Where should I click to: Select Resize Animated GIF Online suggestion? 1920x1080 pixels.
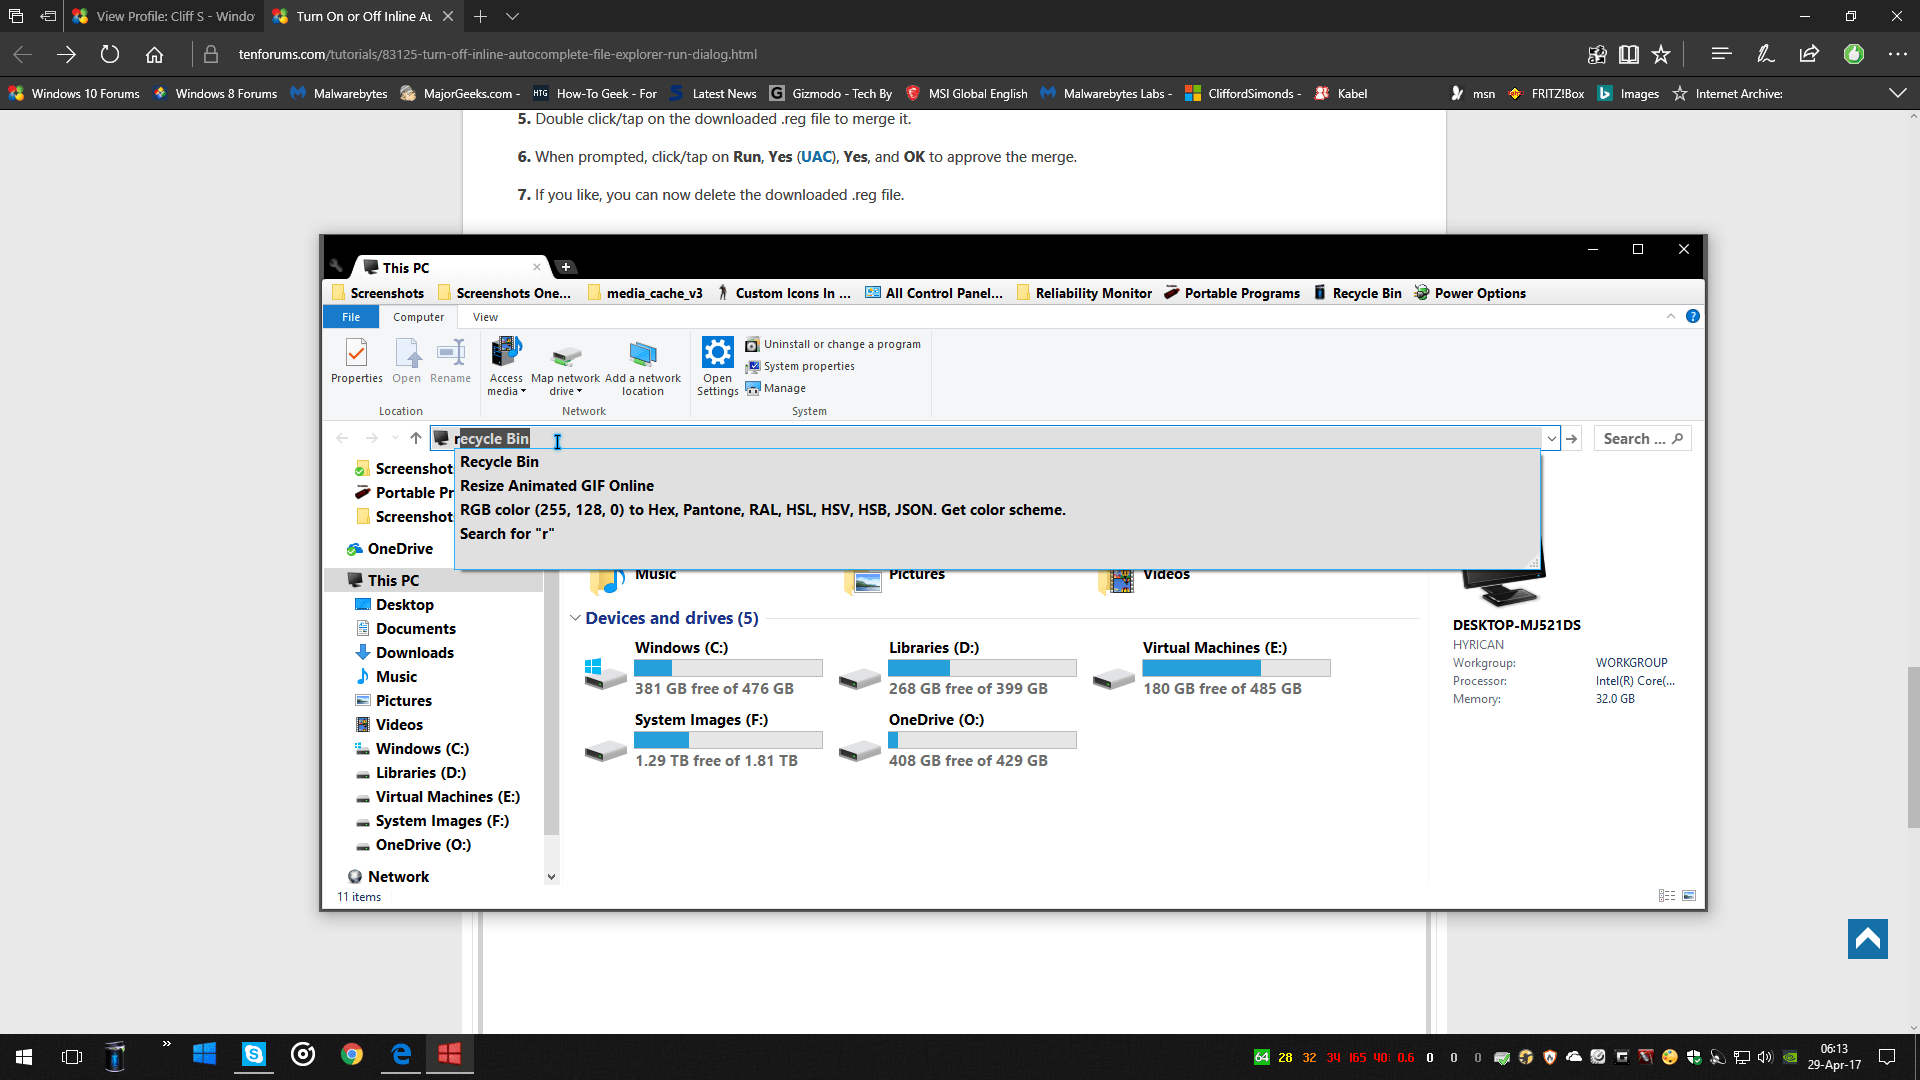click(557, 485)
